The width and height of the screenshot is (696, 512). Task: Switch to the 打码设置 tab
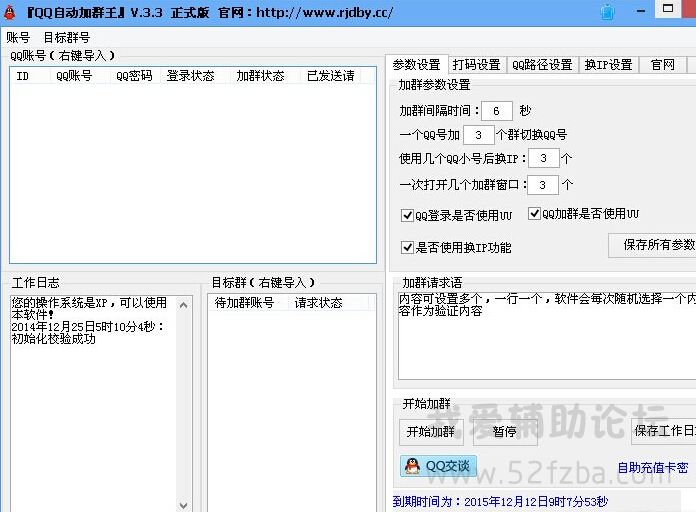coord(476,65)
